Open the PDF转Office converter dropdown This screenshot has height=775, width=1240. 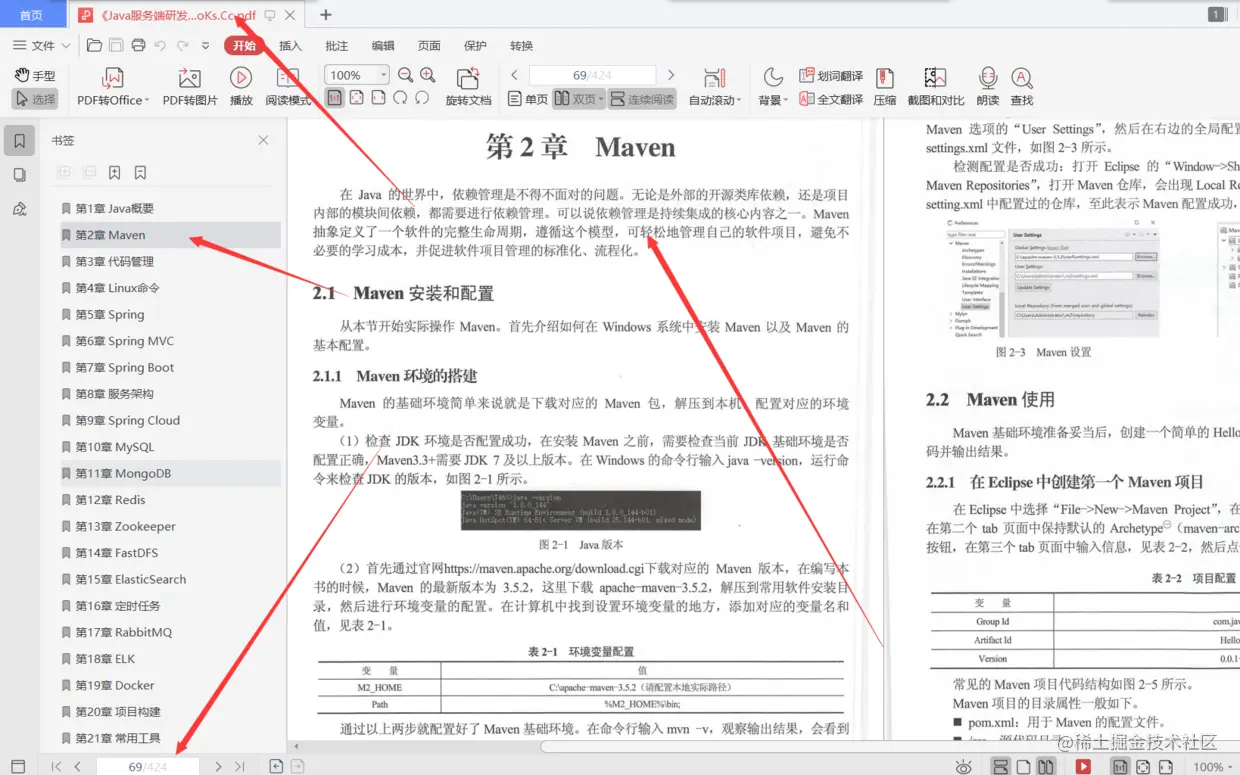[x=113, y=86]
